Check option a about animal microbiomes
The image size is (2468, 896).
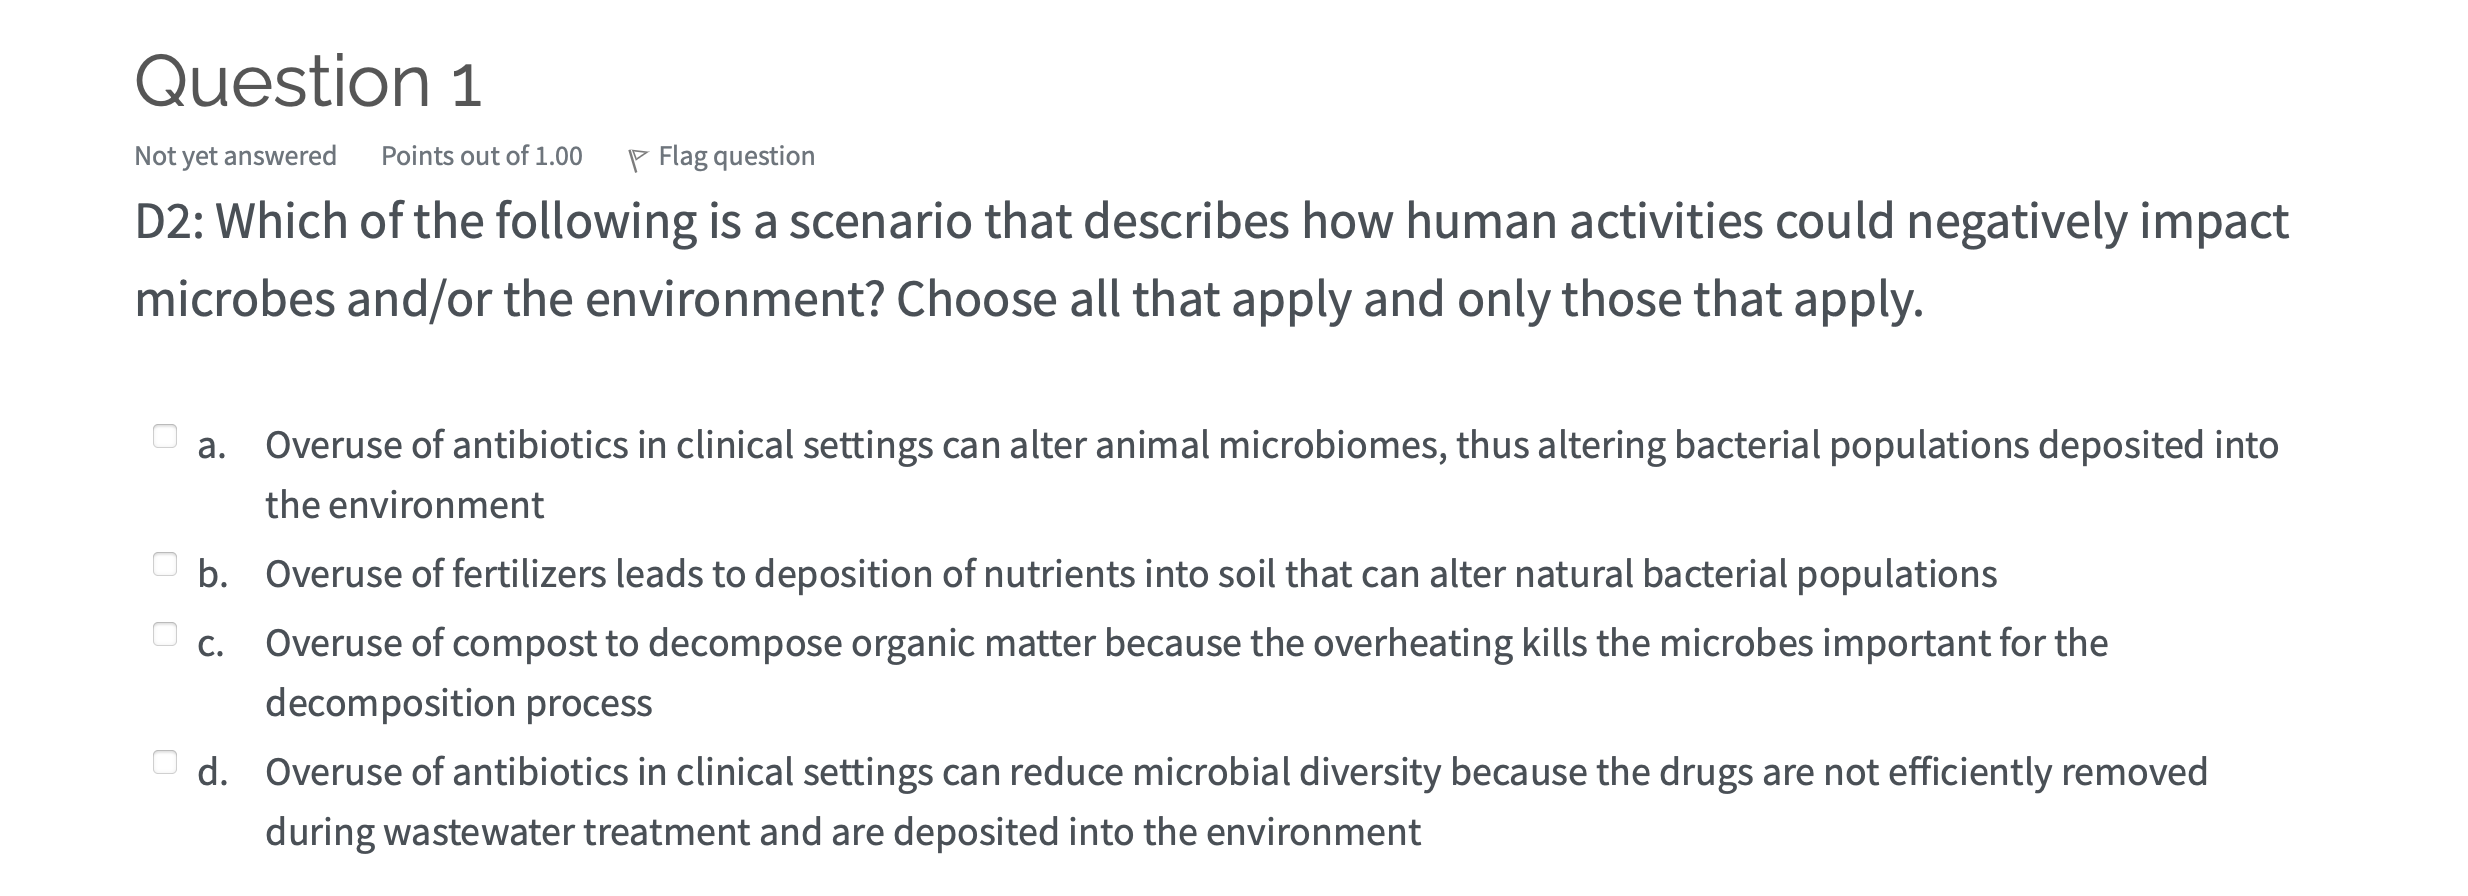[165, 437]
